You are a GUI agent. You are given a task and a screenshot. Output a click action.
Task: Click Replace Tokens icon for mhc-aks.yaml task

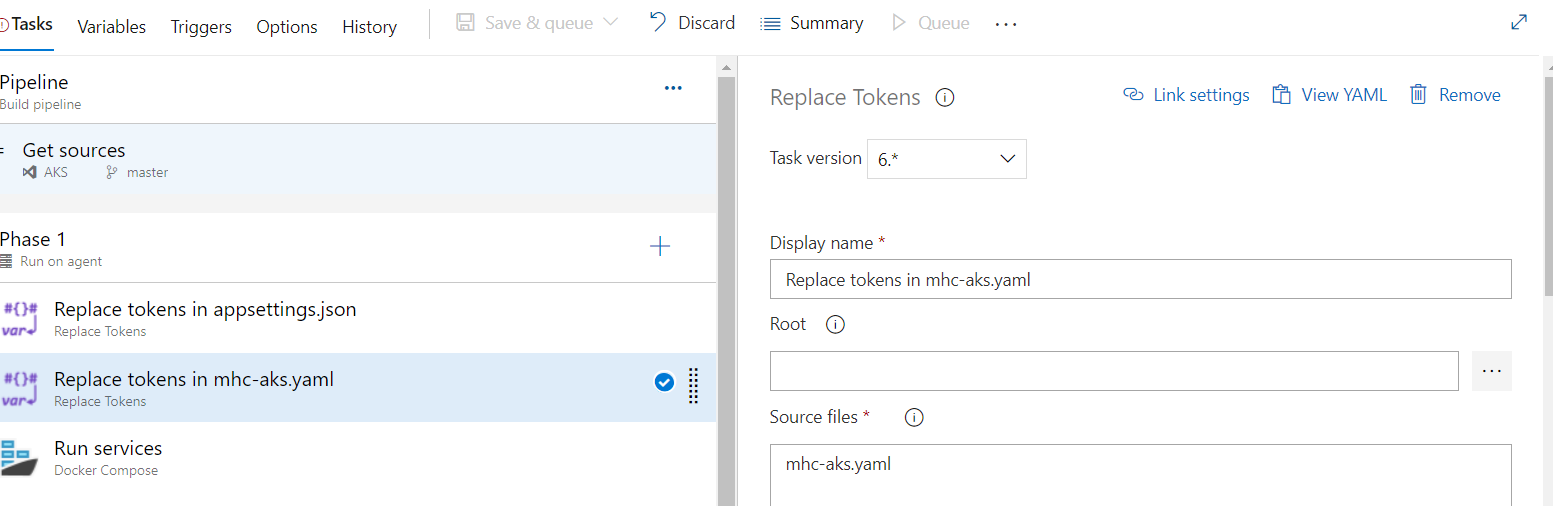tap(20, 388)
